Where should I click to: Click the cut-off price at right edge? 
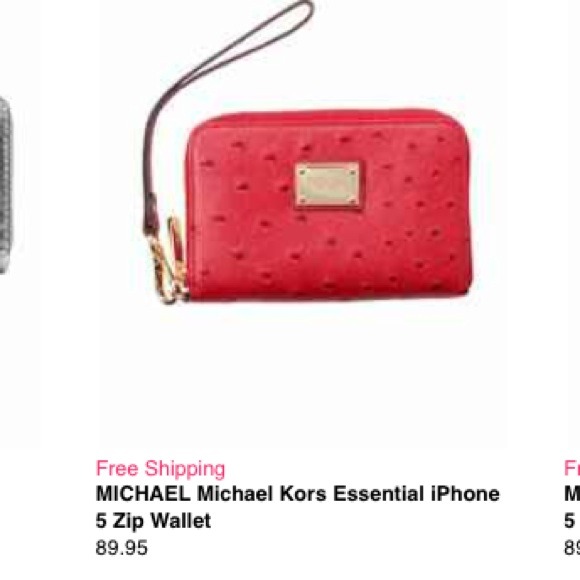(572, 548)
